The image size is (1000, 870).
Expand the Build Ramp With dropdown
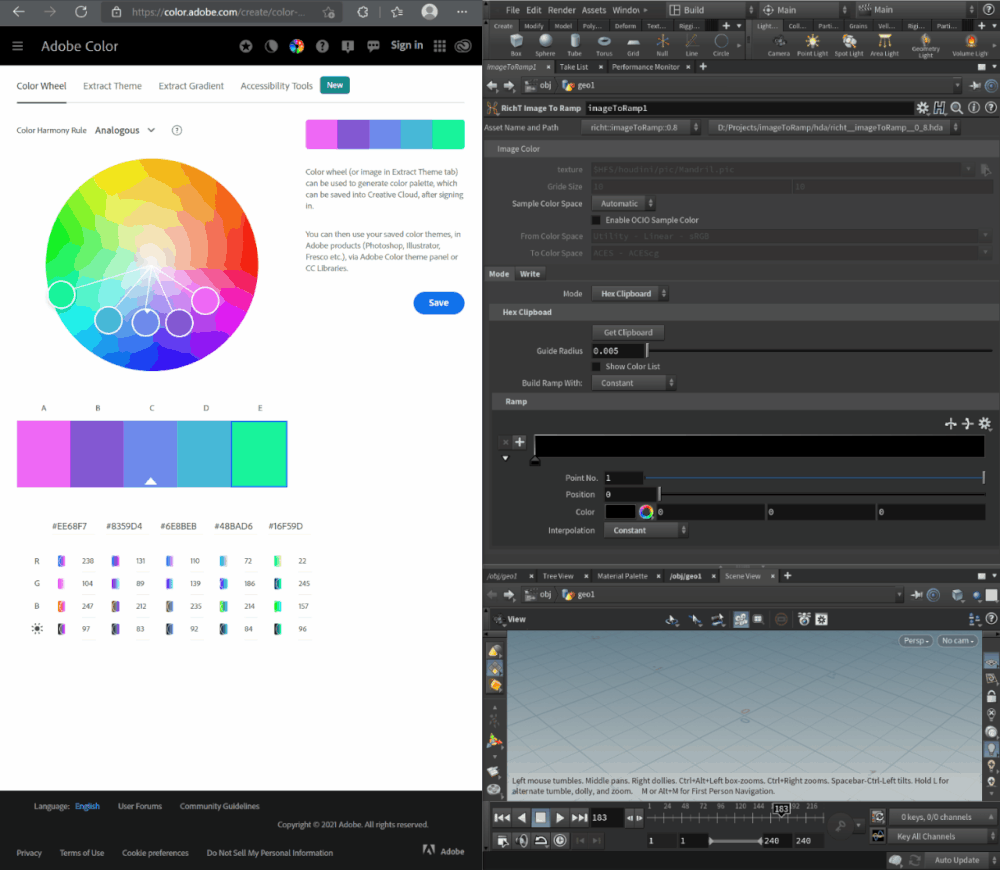tap(634, 383)
